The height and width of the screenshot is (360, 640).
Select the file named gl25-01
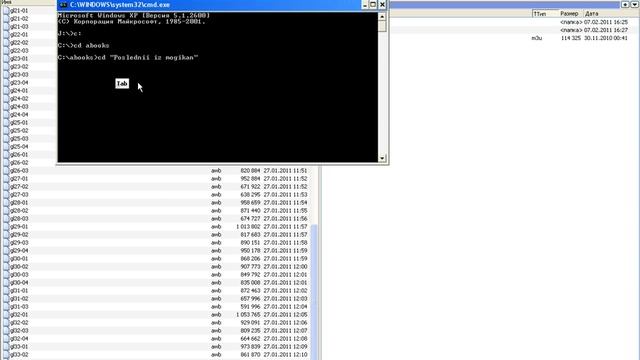coord(19,122)
